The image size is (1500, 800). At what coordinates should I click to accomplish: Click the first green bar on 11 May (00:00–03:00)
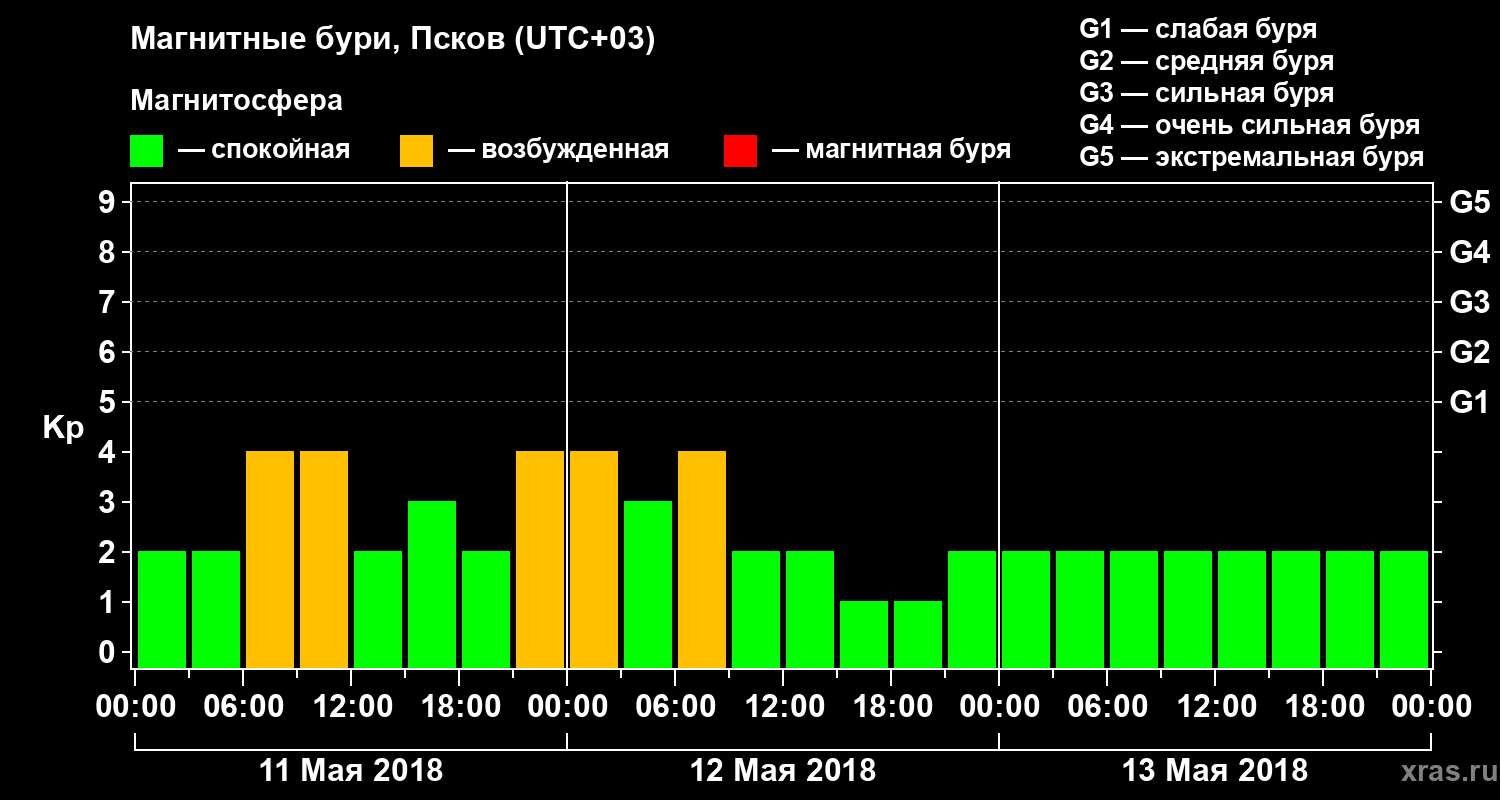click(162, 609)
